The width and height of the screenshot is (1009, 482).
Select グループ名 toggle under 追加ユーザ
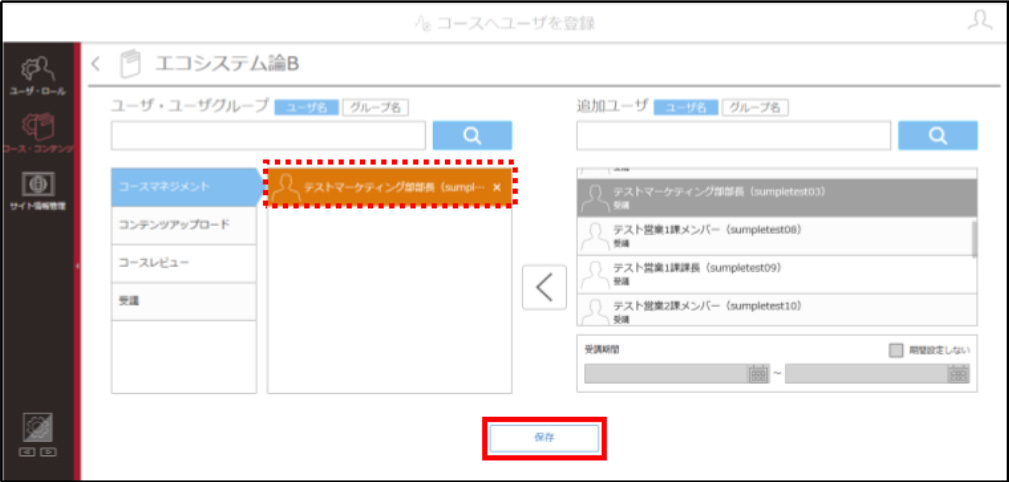[x=755, y=107]
